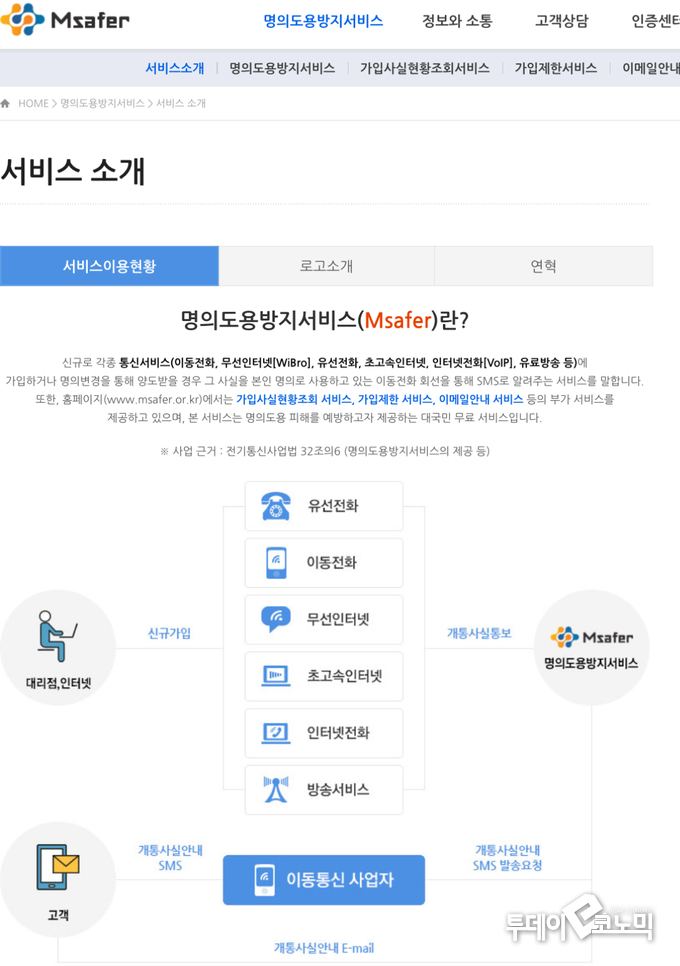Select the 유선전화 telephone icon

tap(275, 506)
